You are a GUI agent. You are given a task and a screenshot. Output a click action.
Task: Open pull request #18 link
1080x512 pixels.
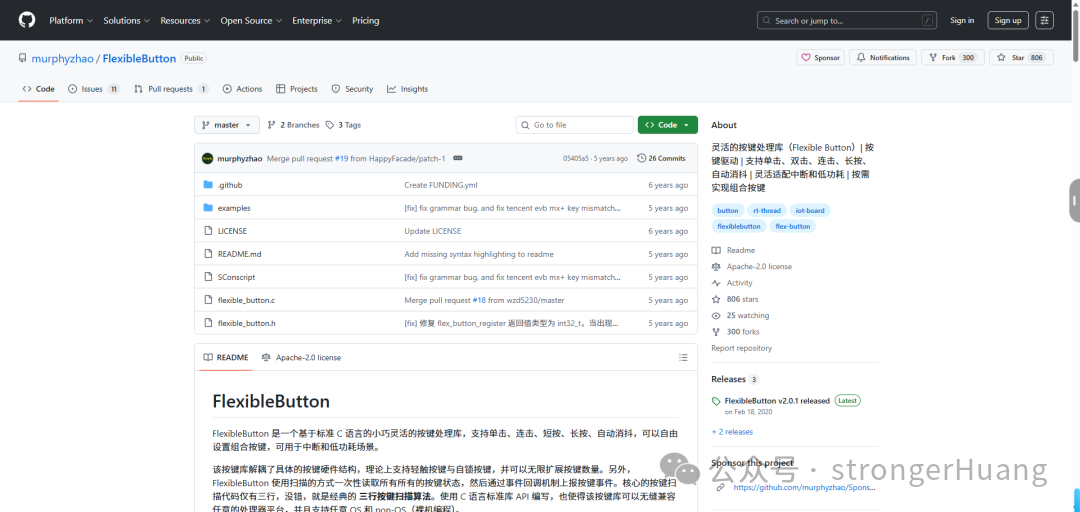(479, 300)
